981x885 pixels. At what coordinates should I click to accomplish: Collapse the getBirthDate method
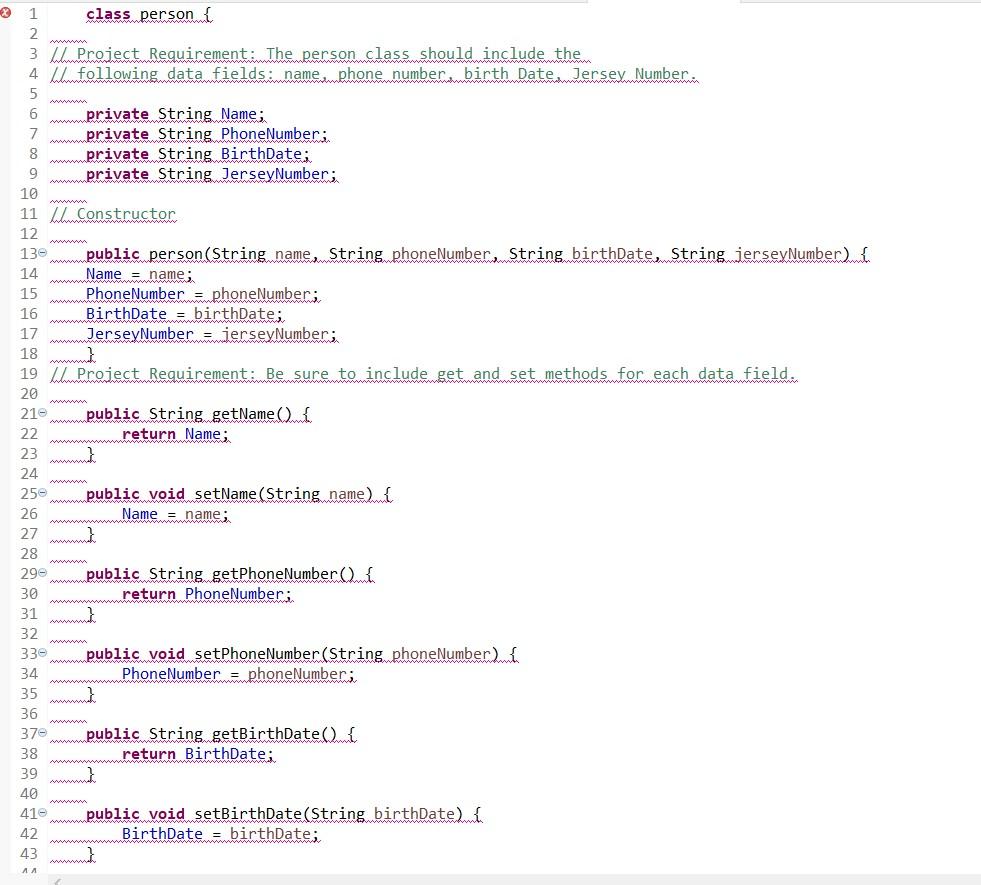[40, 733]
